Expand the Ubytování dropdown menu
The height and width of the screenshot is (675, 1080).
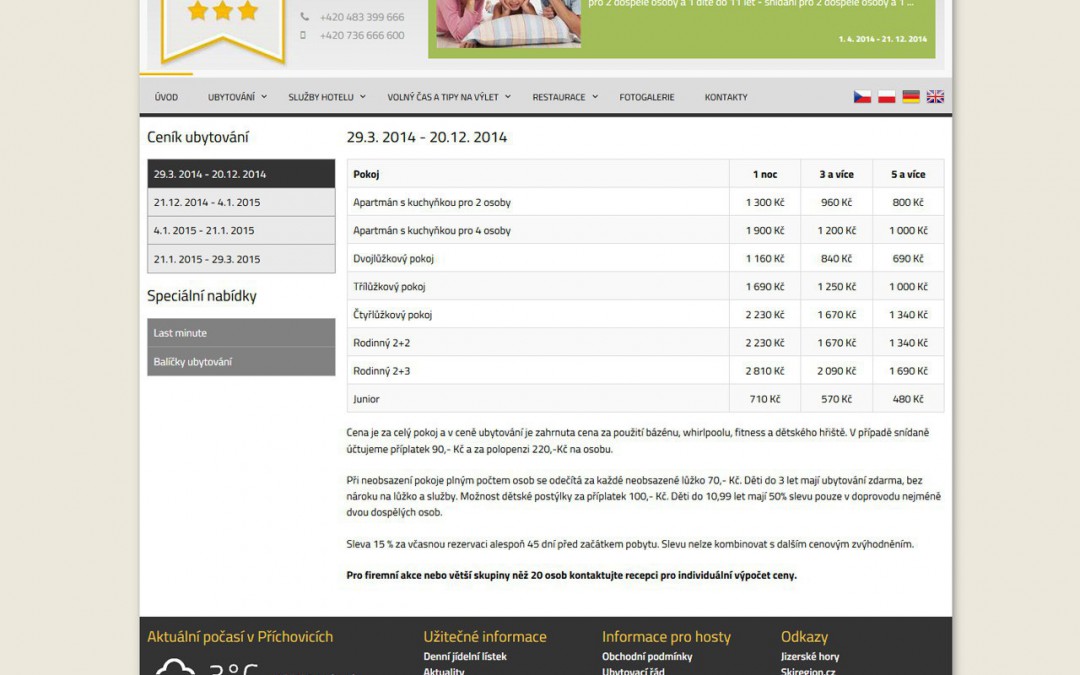click(237, 97)
